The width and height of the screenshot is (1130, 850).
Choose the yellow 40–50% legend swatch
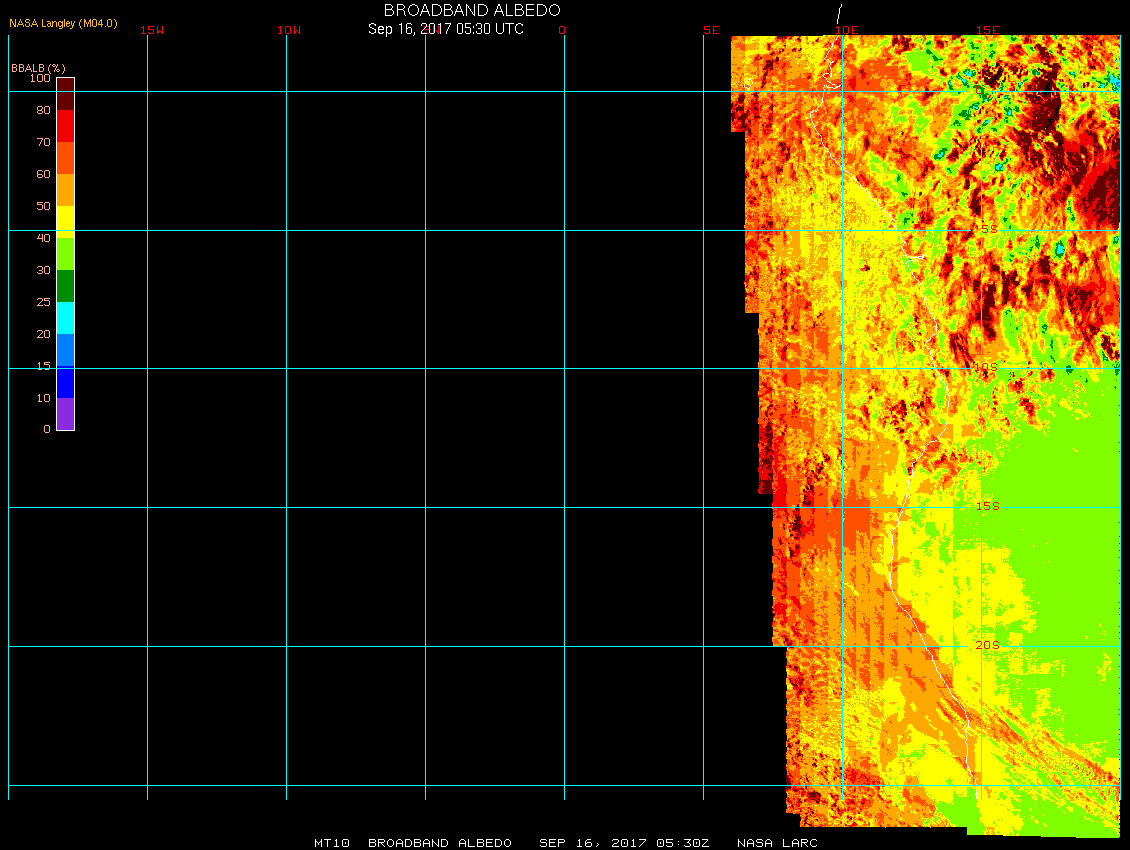click(65, 222)
